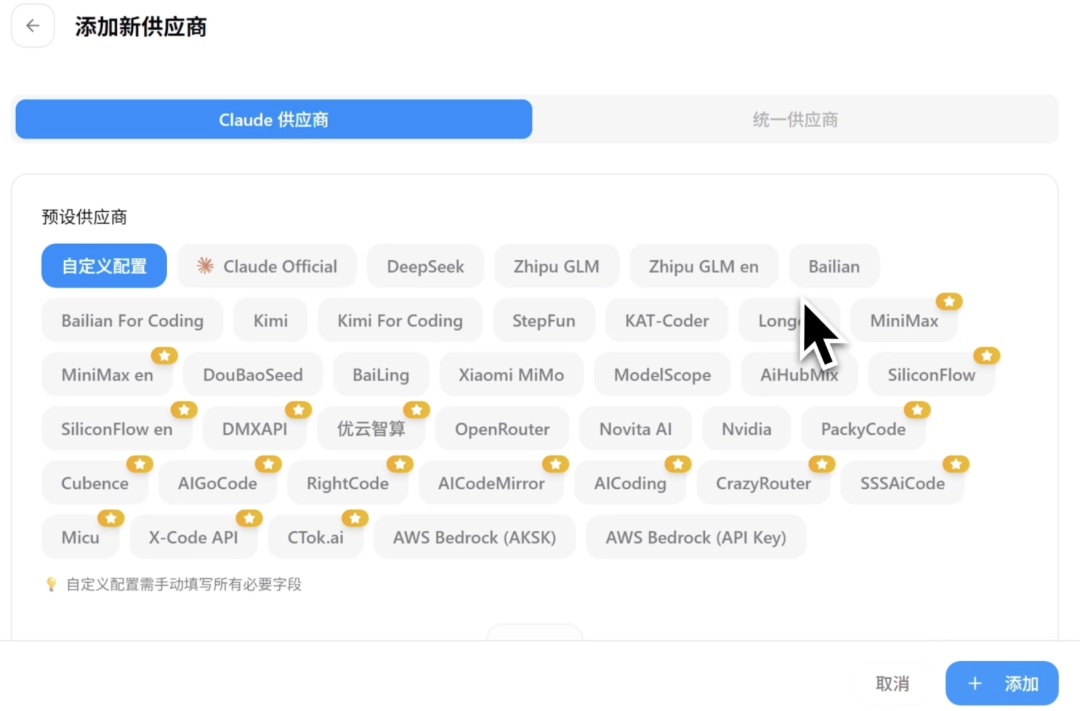Click the star badge on PackyCode
1080x711 pixels.
[x=917, y=410]
